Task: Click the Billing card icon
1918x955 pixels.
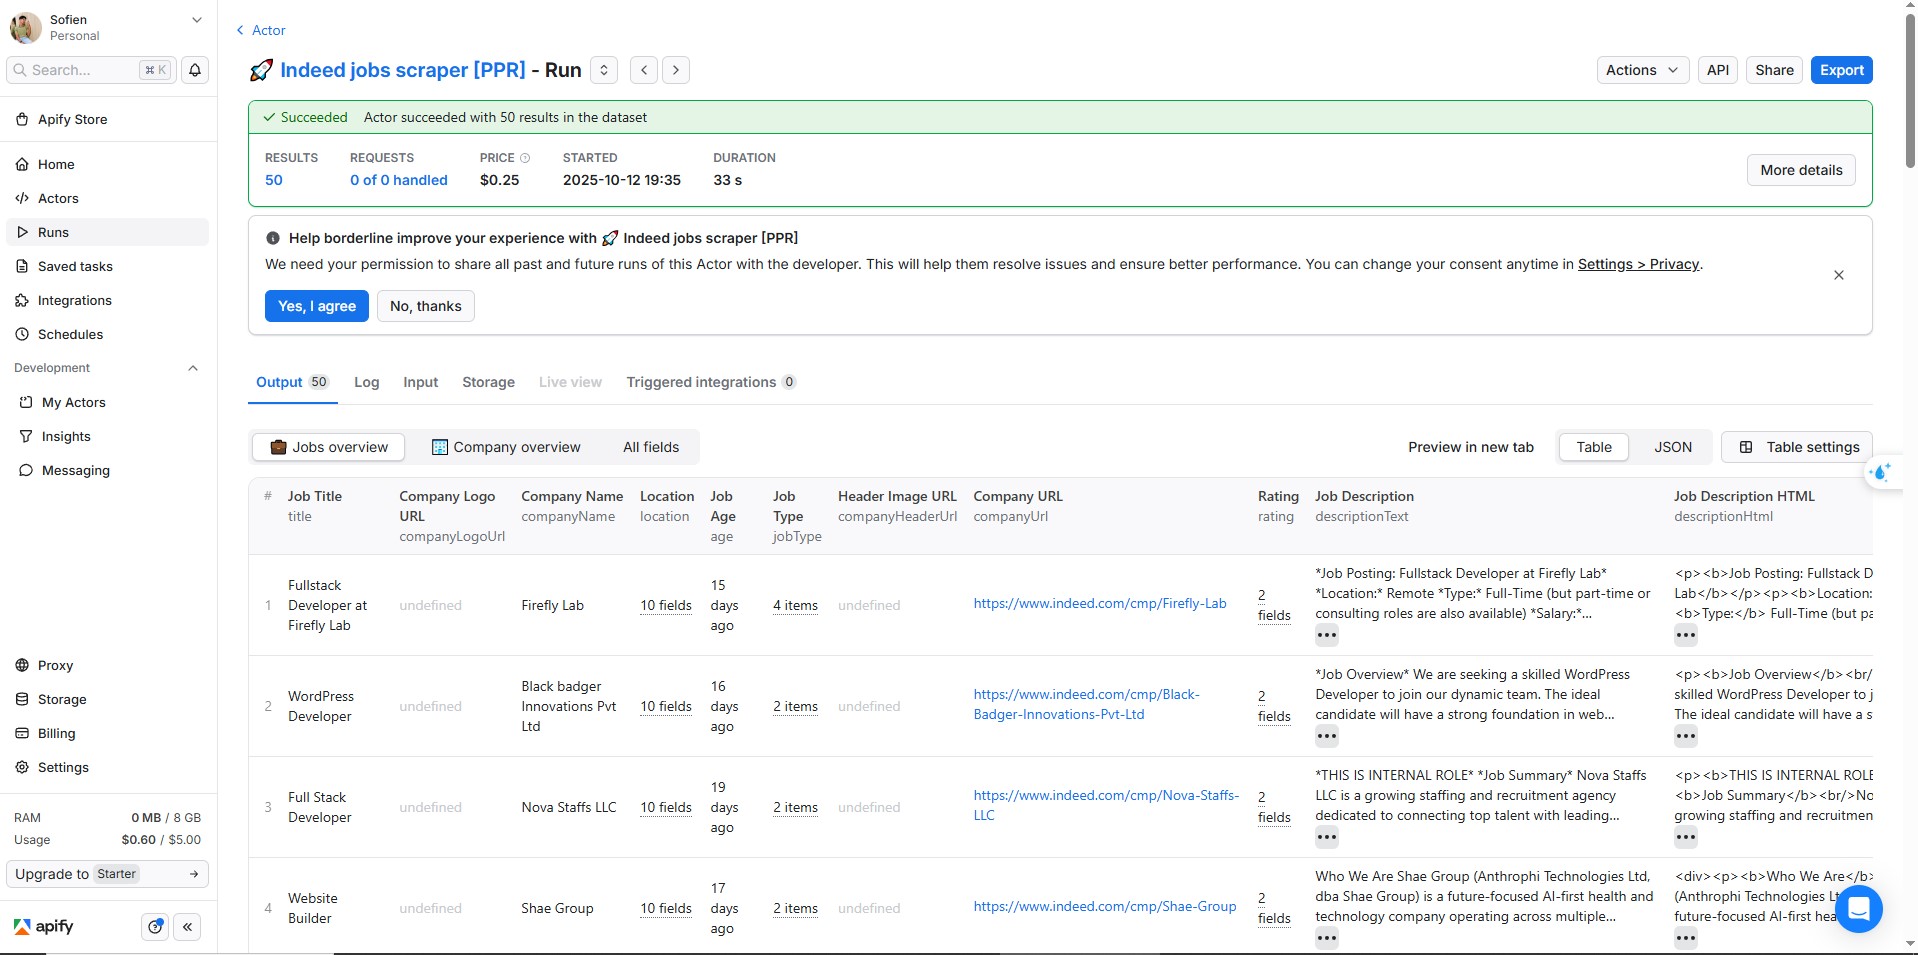Action: (23, 733)
